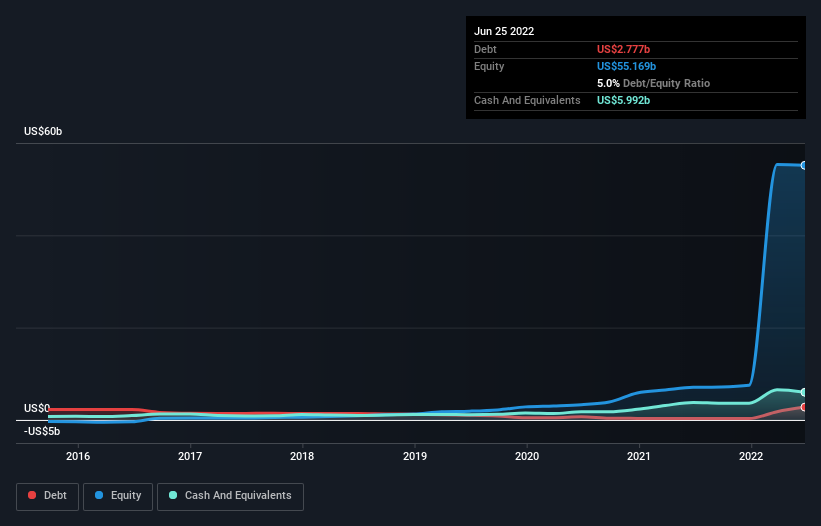Click the Debt label in tooltip

click(x=485, y=49)
